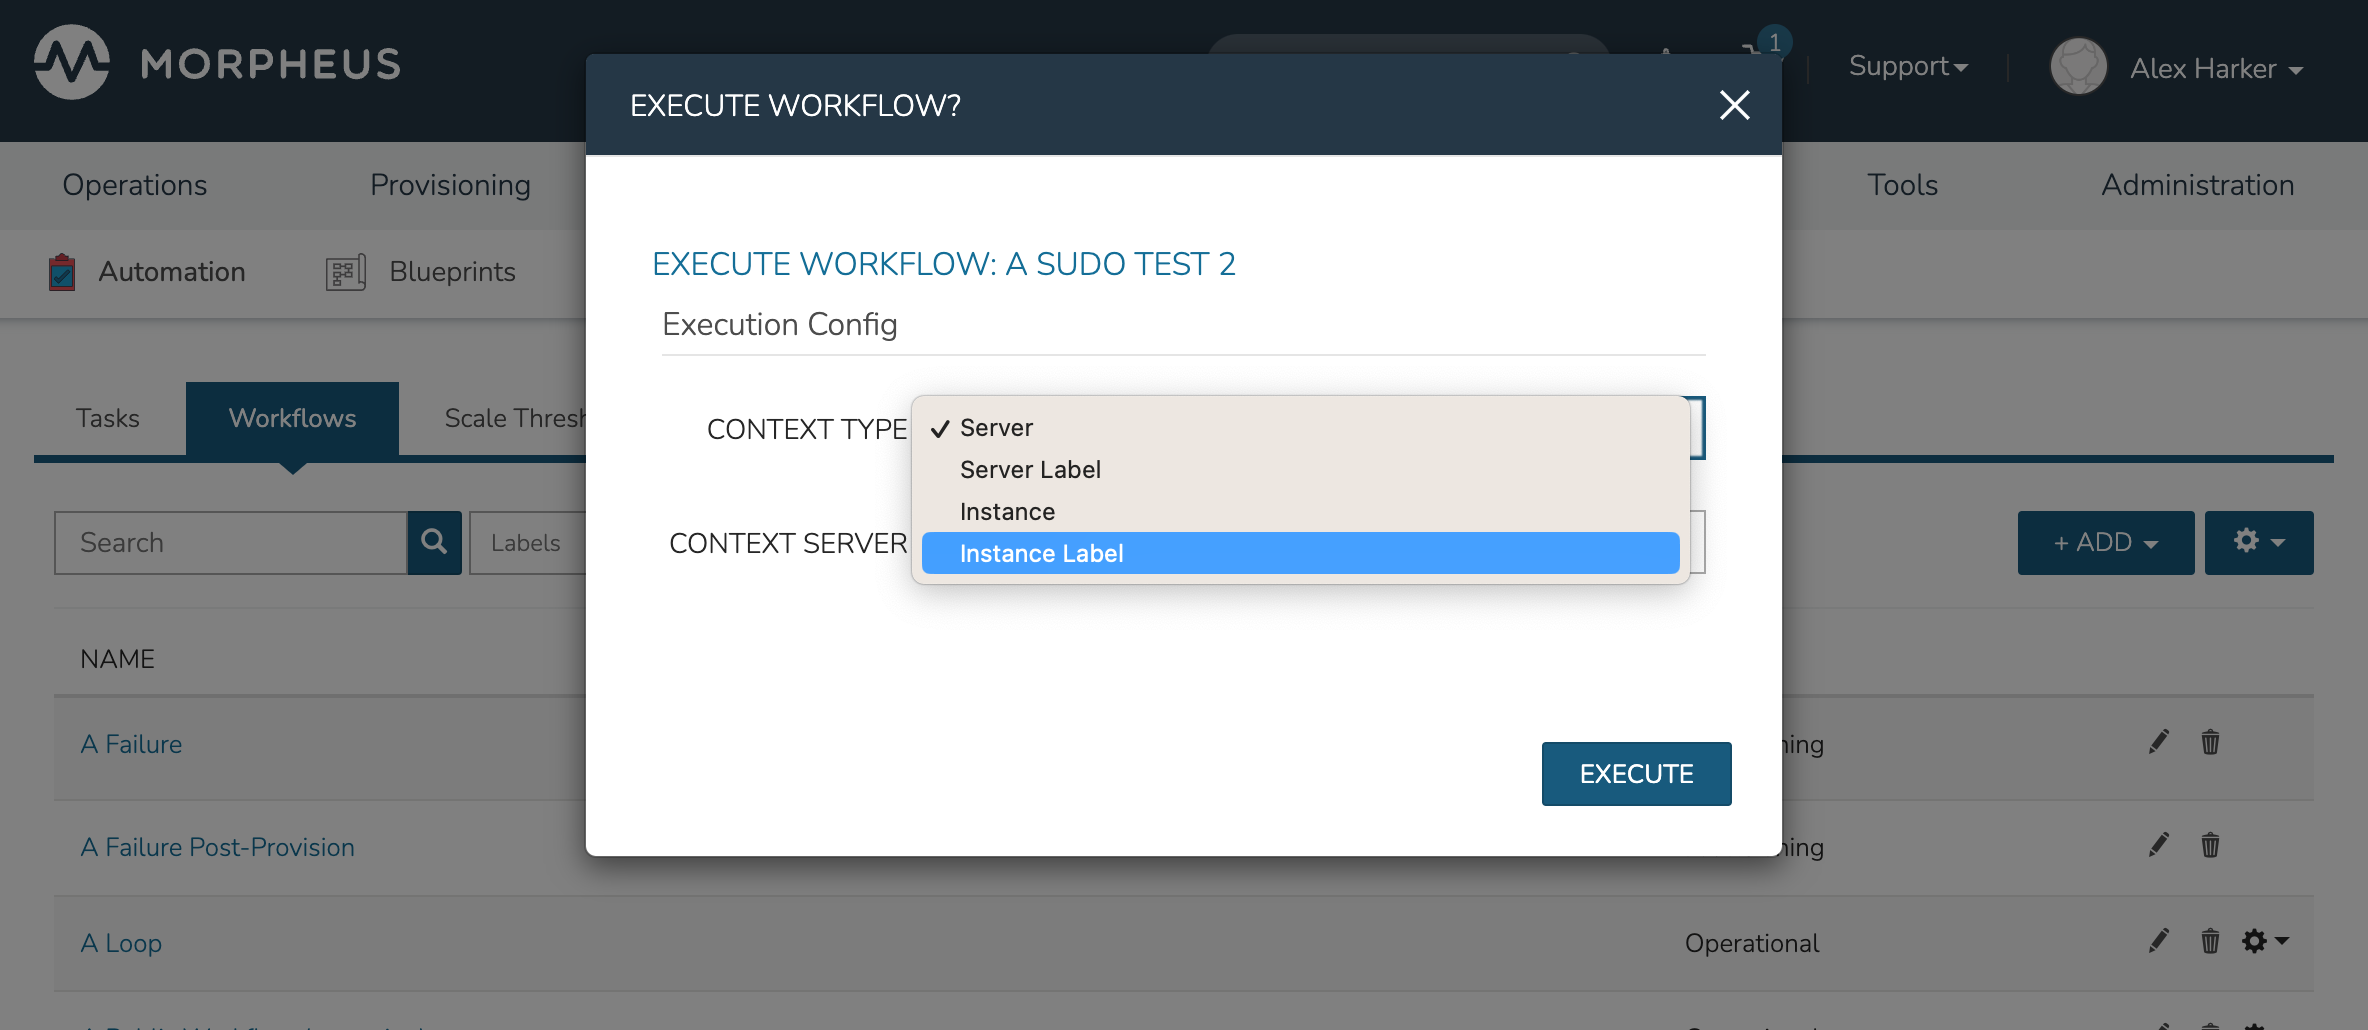Delete the A Failure workflow
Image resolution: width=2368 pixels, height=1030 pixels.
click(2210, 742)
